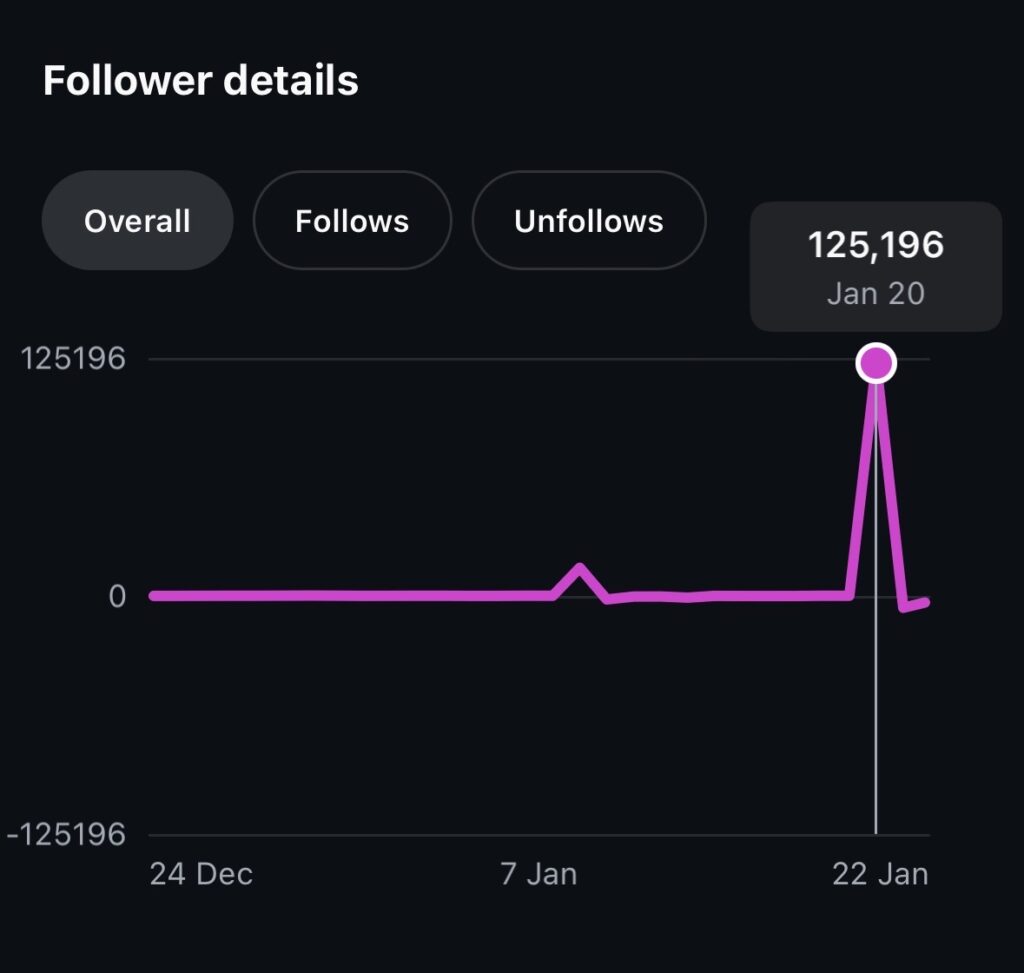The height and width of the screenshot is (973, 1024).
Task: Click the 7 Jan x-axis label
Action: pos(539,874)
